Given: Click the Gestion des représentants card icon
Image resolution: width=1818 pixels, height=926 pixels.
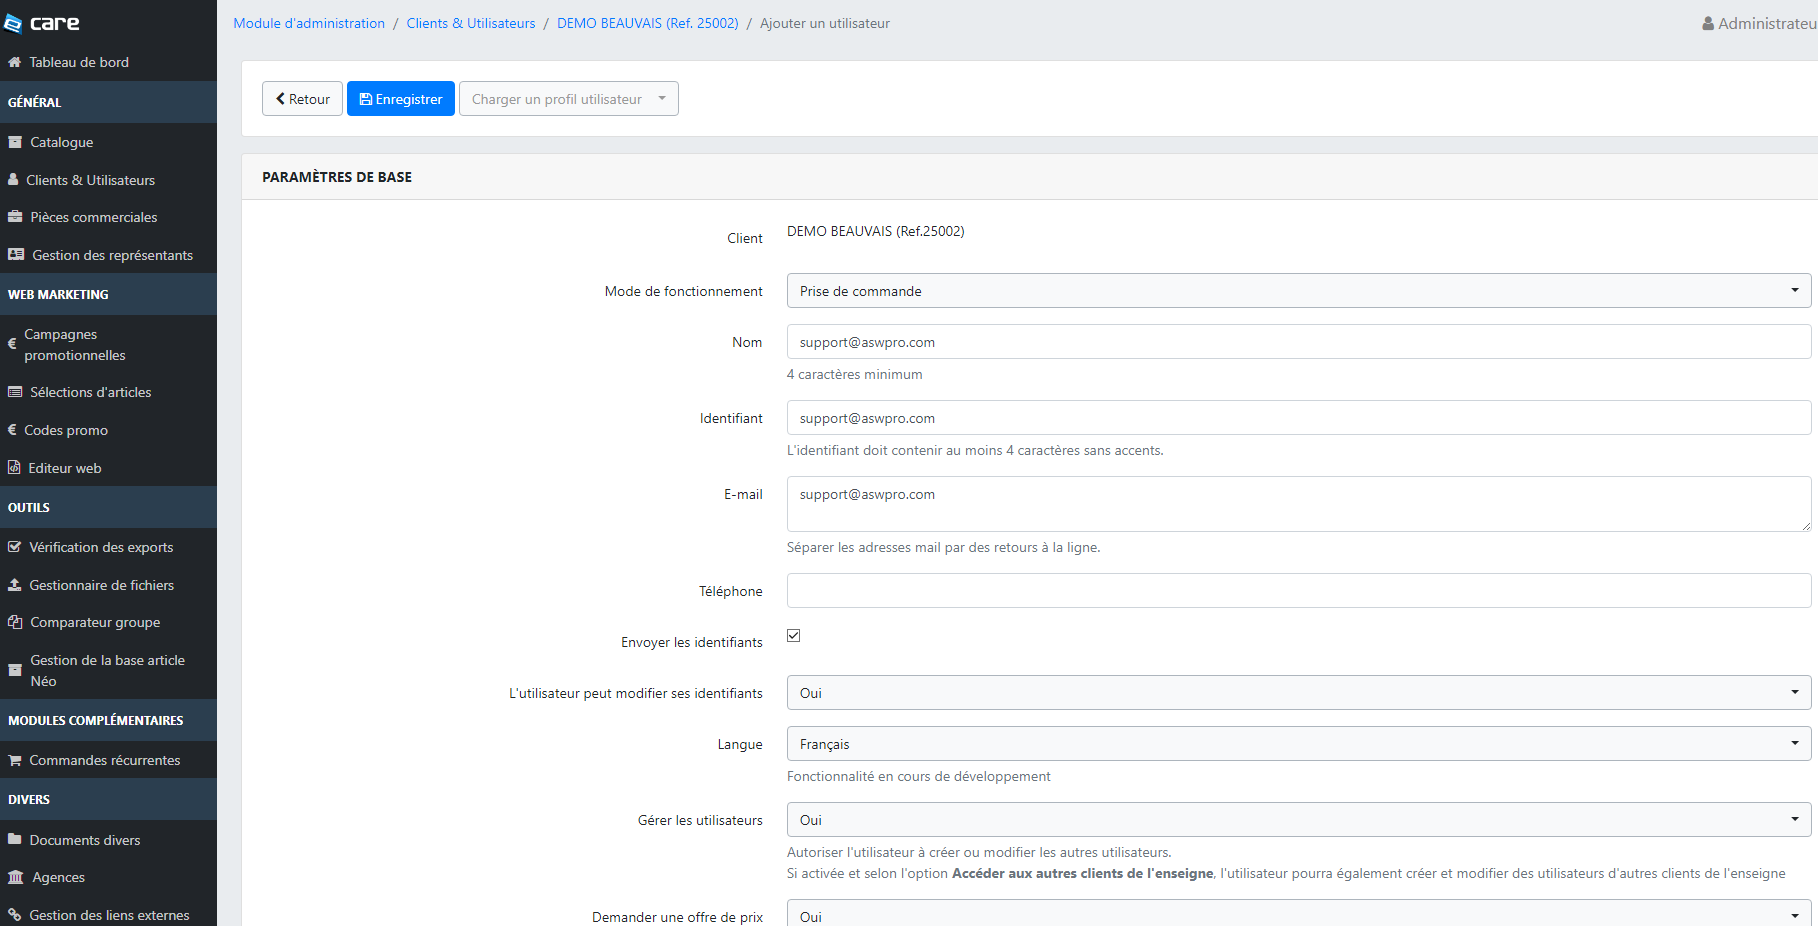Looking at the screenshot, I should pos(16,255).
